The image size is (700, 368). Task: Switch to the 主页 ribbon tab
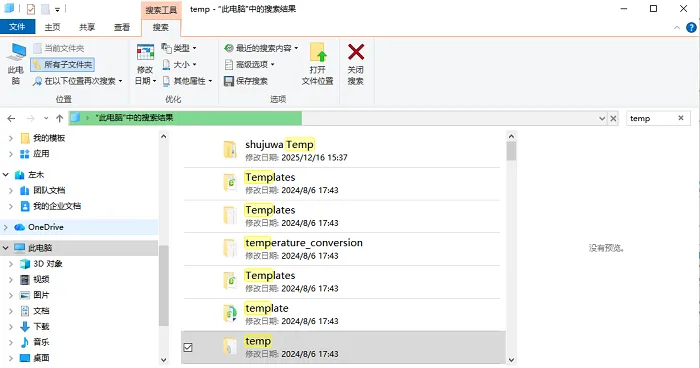point(52,27)
